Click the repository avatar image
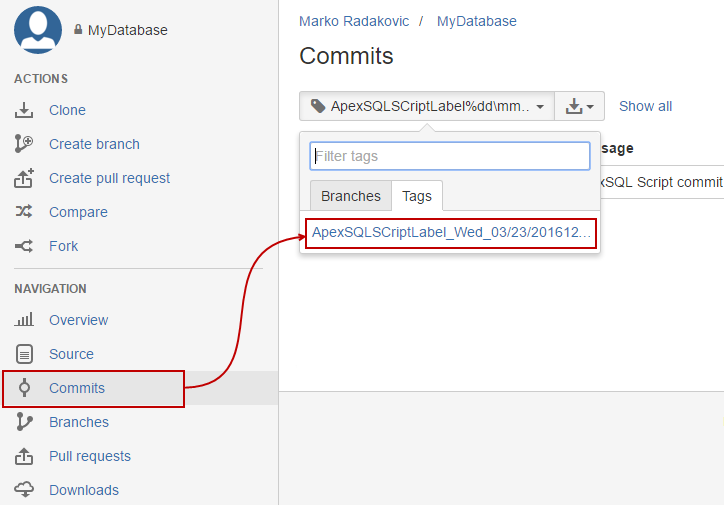This screenshot has width=724, height=505. click(x=38, y=29)
